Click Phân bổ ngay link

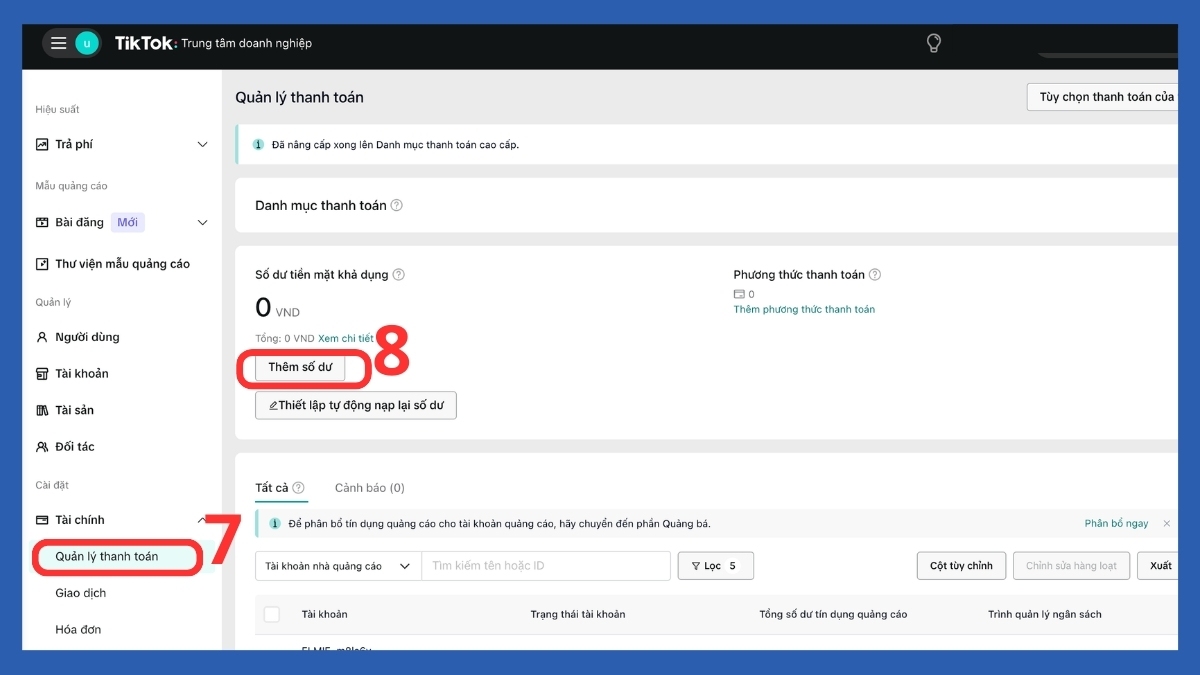click(1116, 523)
